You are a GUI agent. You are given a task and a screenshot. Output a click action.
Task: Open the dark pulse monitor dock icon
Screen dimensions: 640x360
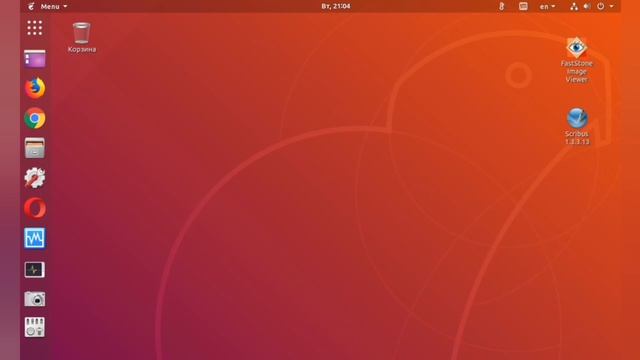pos(35,270)
